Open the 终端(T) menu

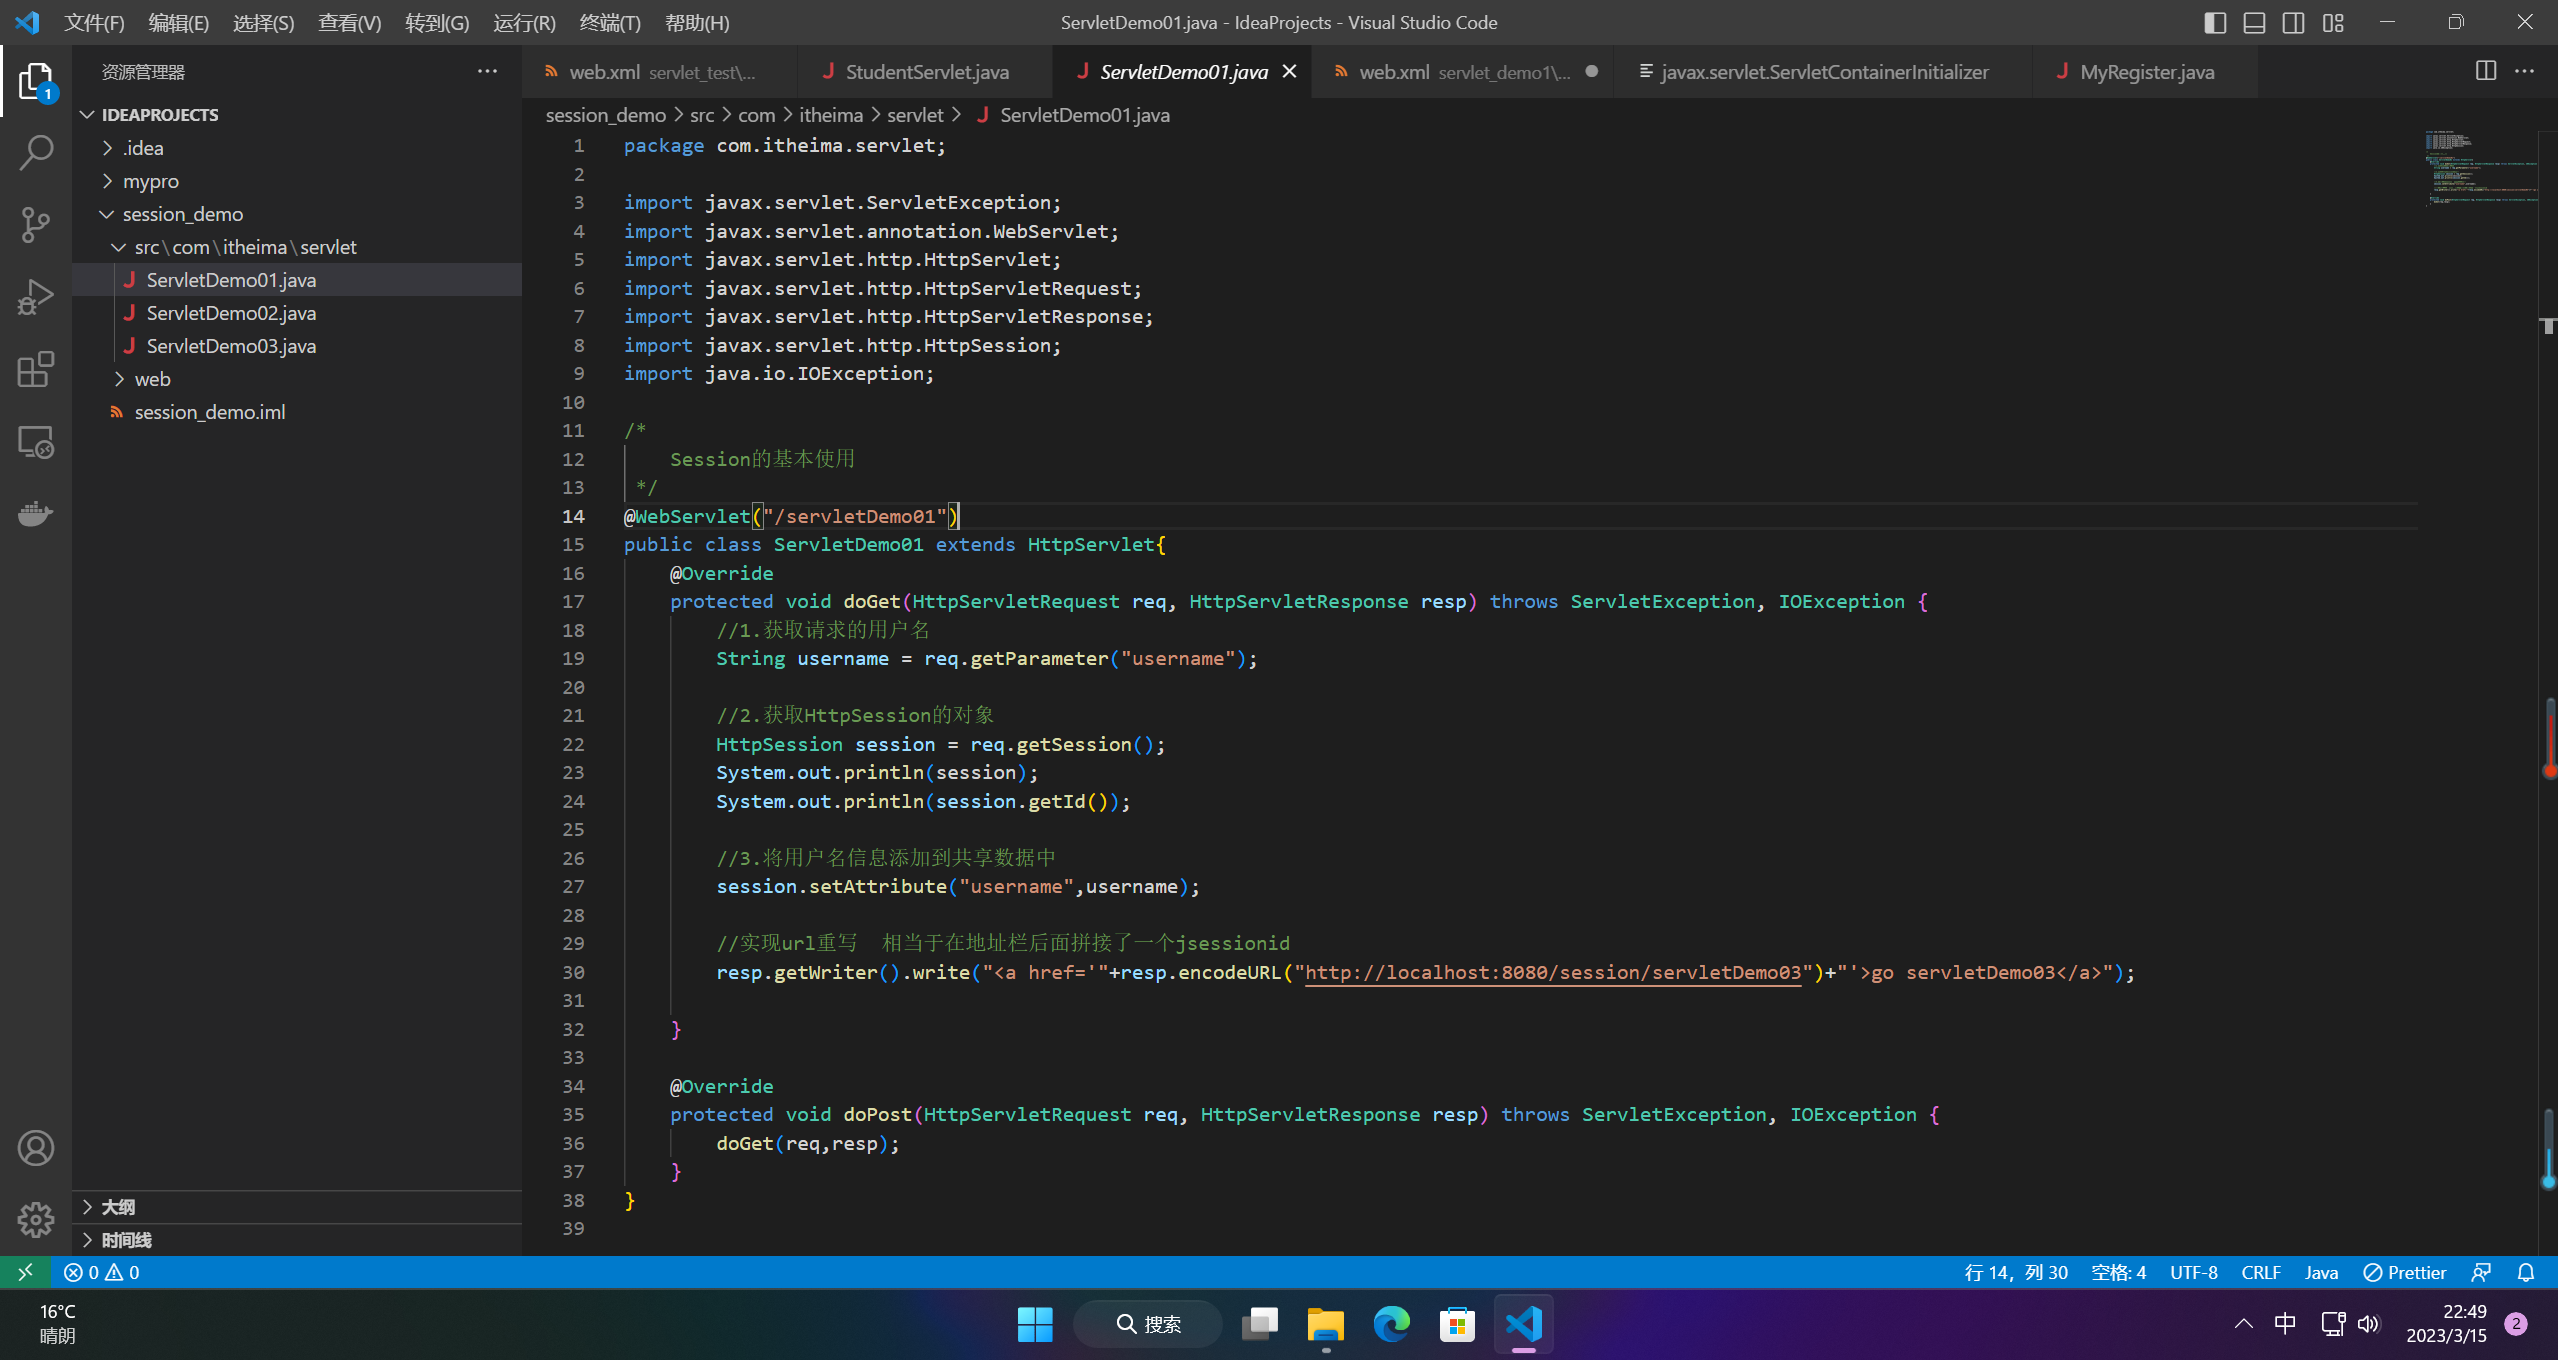[609, 22]
